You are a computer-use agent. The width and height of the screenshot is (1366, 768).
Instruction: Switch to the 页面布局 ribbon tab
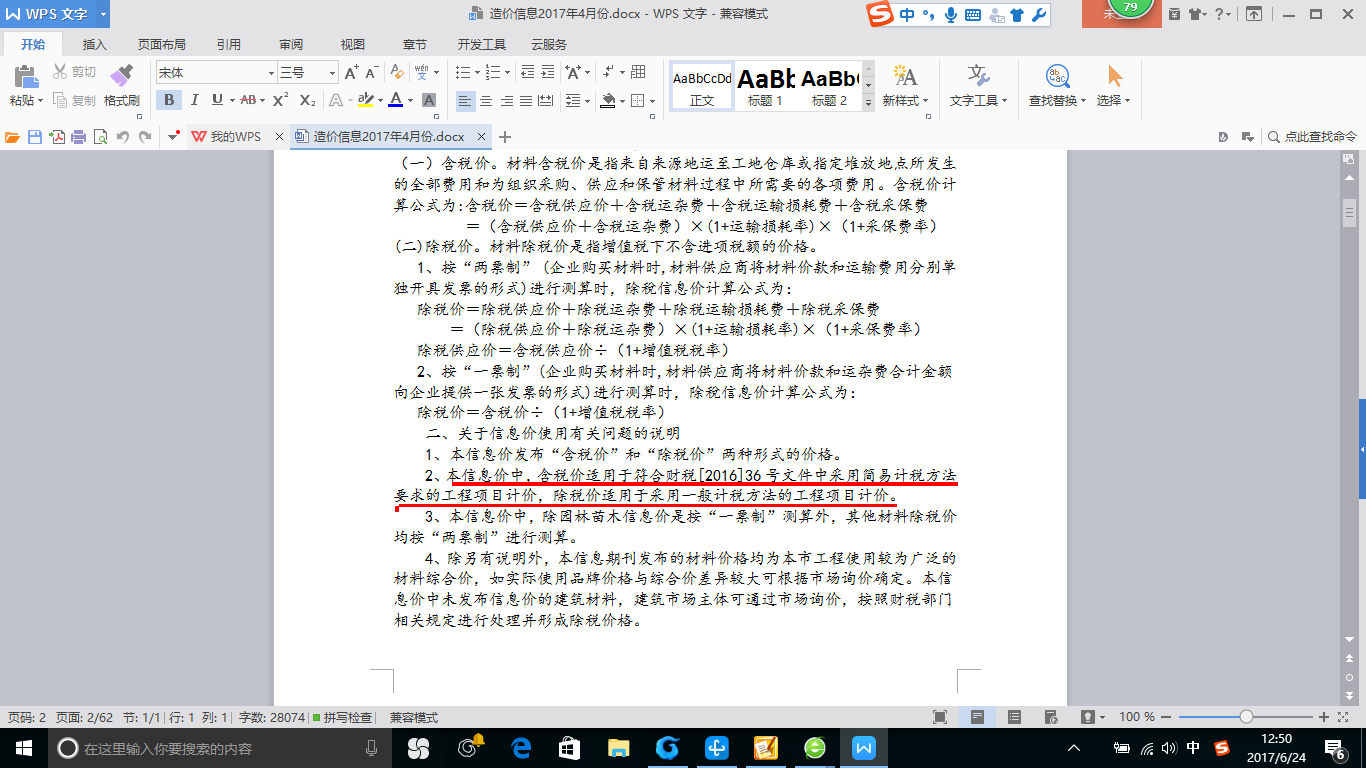click(x=161, y=44)
